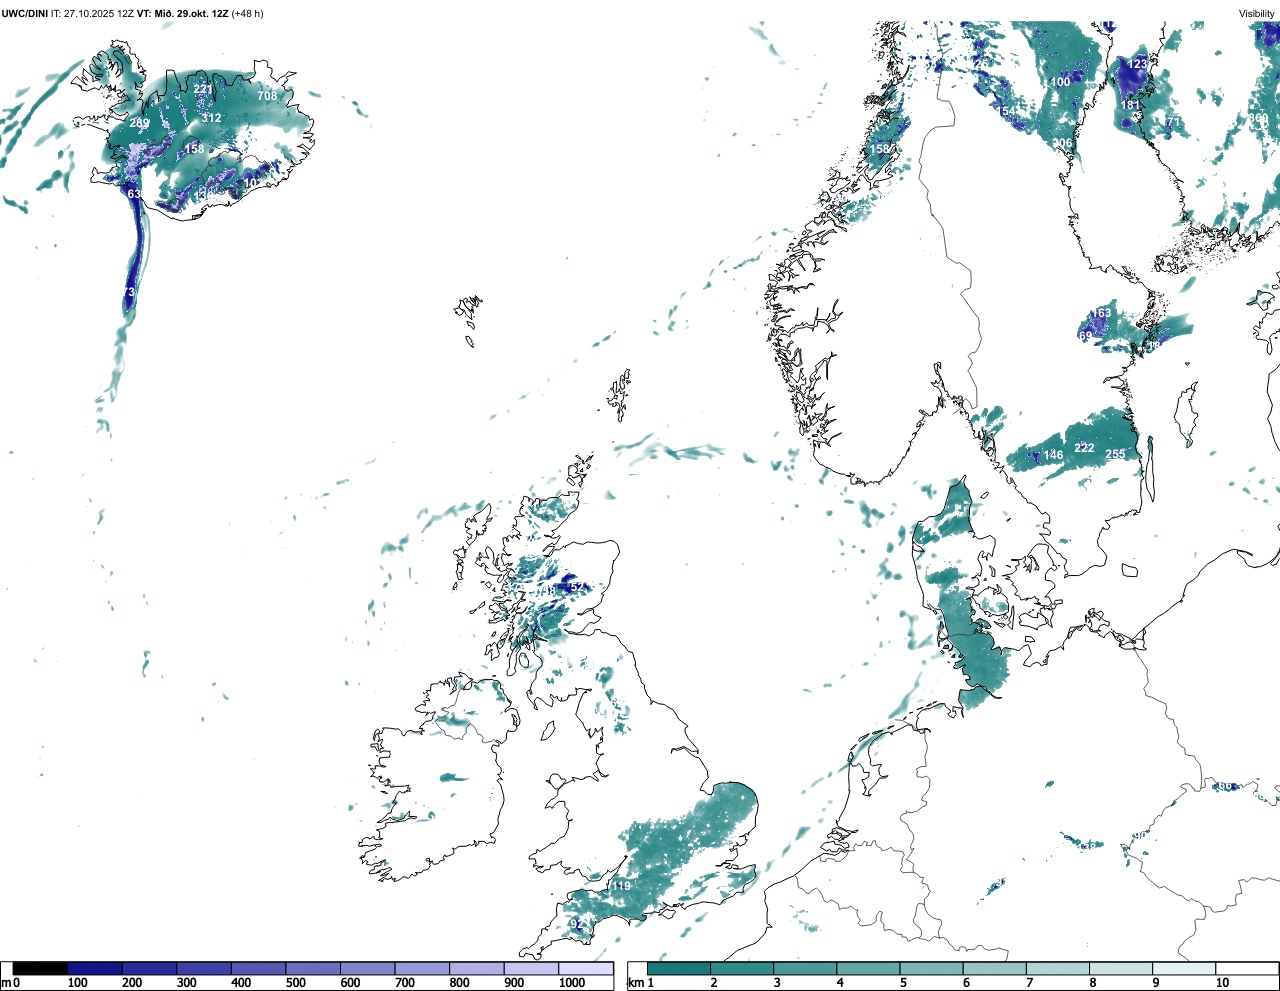Click the 2–3 km teal legend swatch
Screen dimensions: 1280x991
[x=742, y=968]
